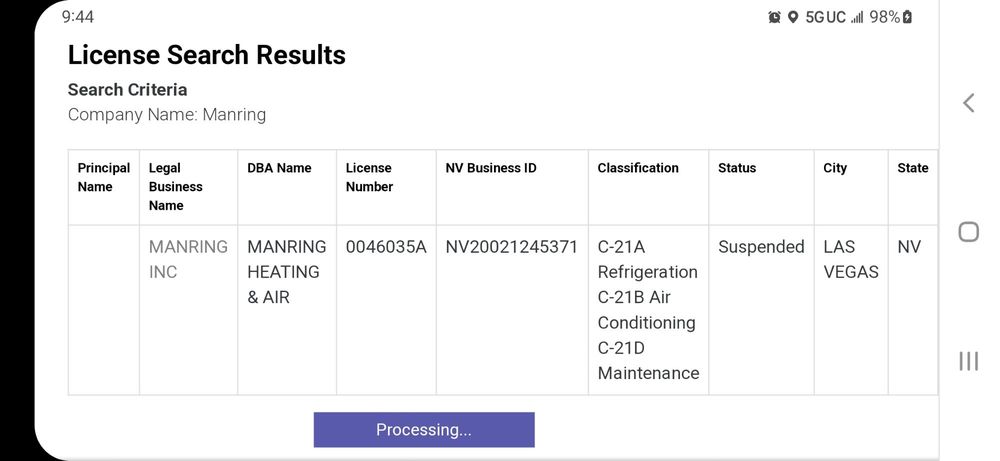Select the License Number column header
The height and width of the screenshot is (461, 1000).
[369, 177]
